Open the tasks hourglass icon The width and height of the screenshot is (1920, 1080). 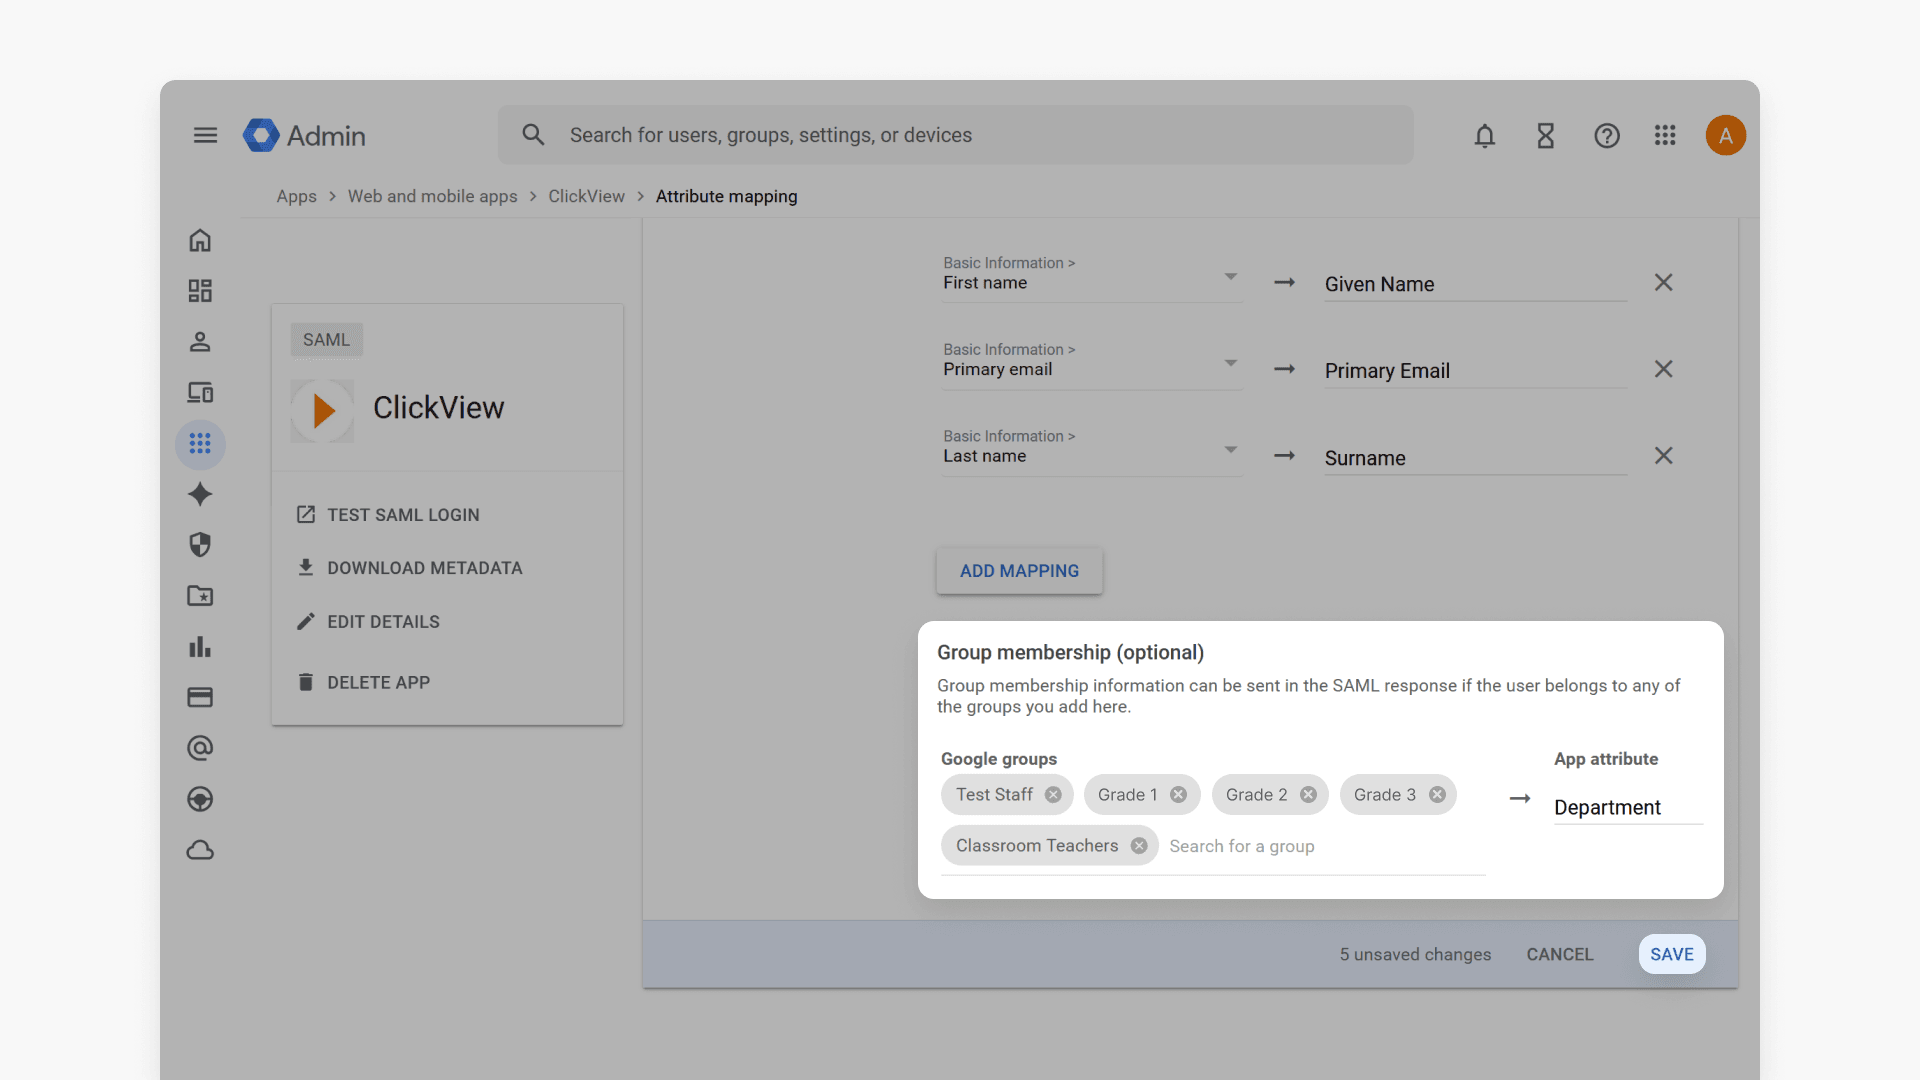point(1546,135)
